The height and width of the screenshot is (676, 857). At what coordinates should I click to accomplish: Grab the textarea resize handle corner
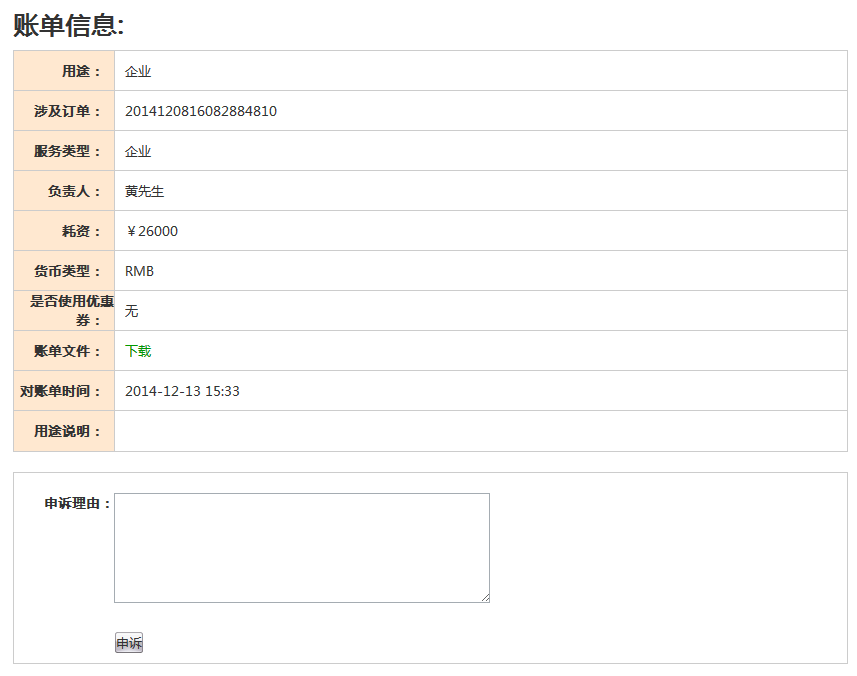point(485,598)
